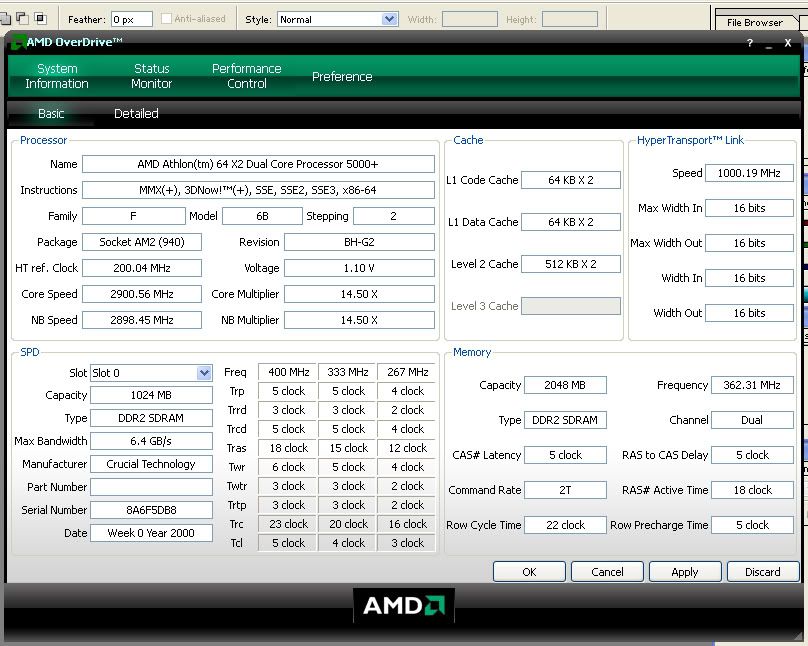
Task: Click the Apply button
Action: 685,572
